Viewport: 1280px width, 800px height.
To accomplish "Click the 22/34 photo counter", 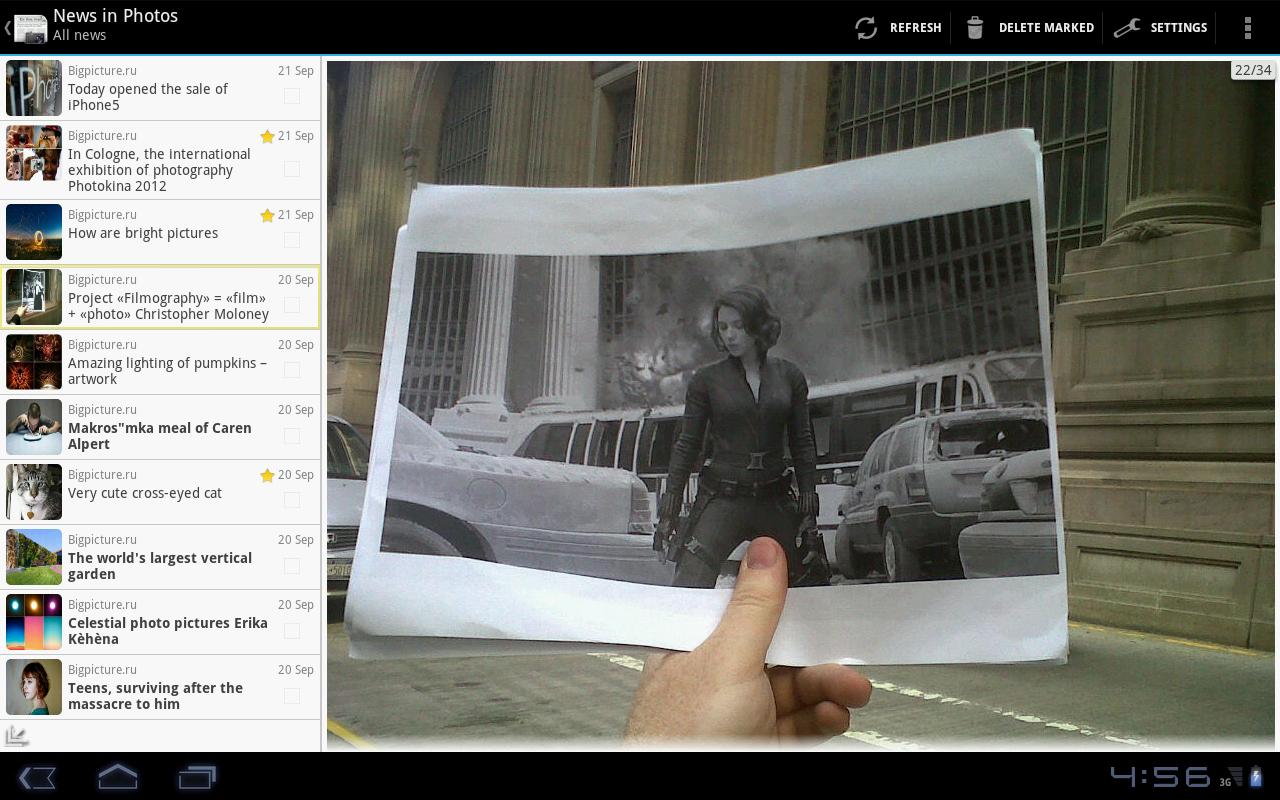I will (1252, 70).
